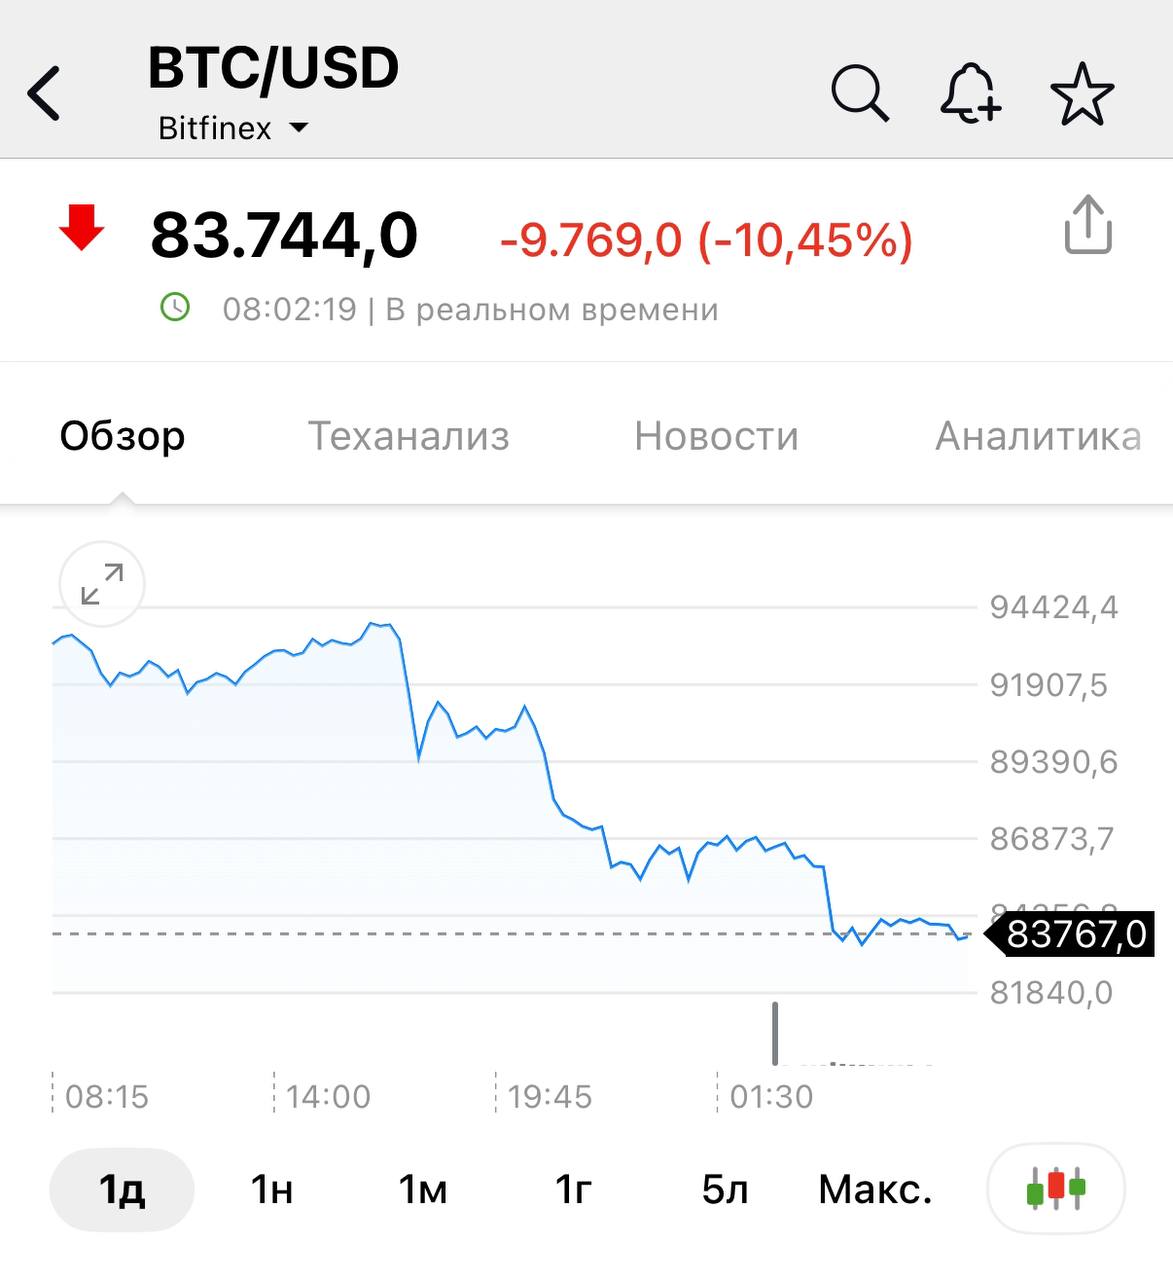This screenshot has height=1280, width=1173.
Task: Tap the share icon
Action: coord(1087,225)
